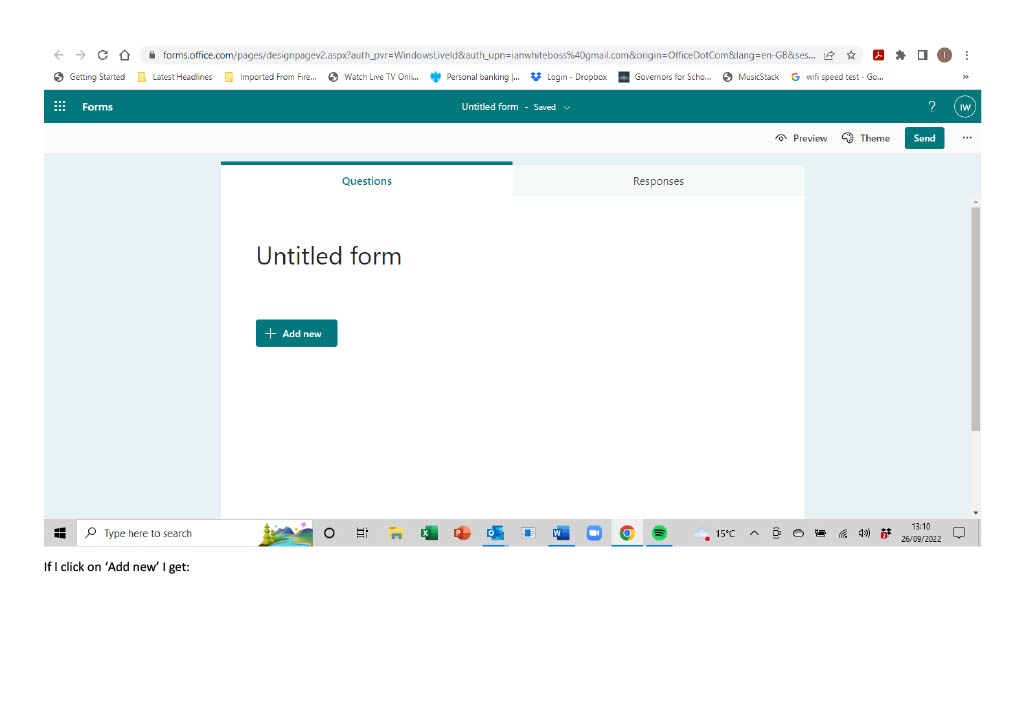Open the network wifi tray icon
Image resolution: width=1024 pixels, height=726 pixels.
(842, 533)
